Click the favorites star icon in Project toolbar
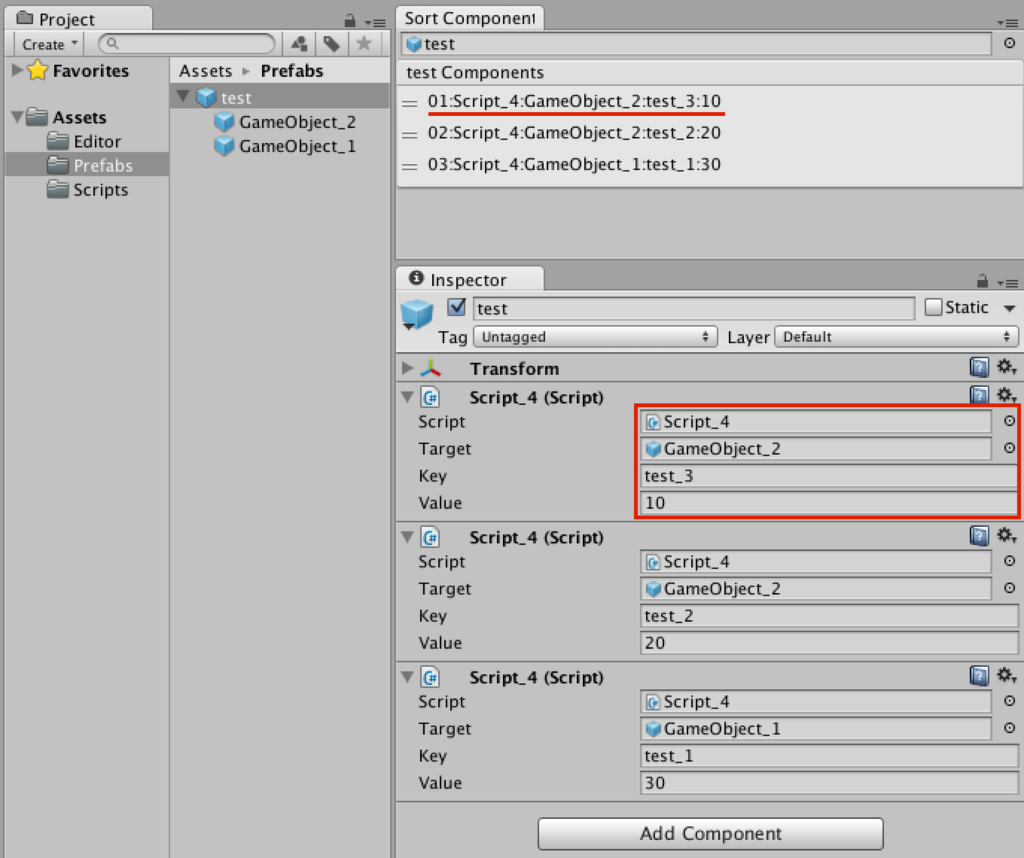 [x=364, y=44]
